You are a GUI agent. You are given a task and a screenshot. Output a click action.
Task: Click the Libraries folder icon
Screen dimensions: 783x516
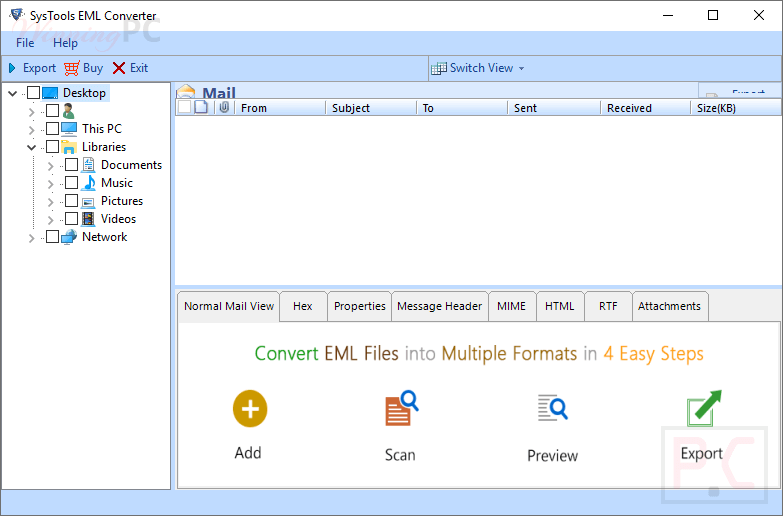coord(69,147)
